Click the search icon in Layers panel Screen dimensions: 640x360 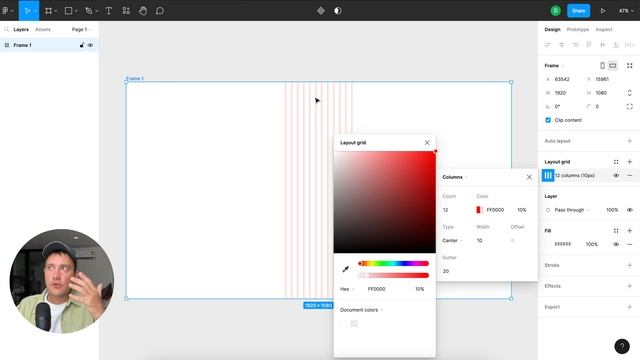coord(6,29)
